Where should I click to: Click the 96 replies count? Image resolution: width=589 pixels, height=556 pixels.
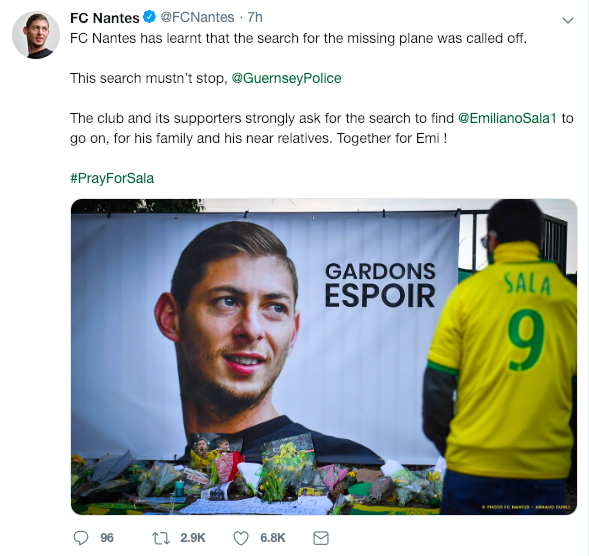tap(107, 538)
